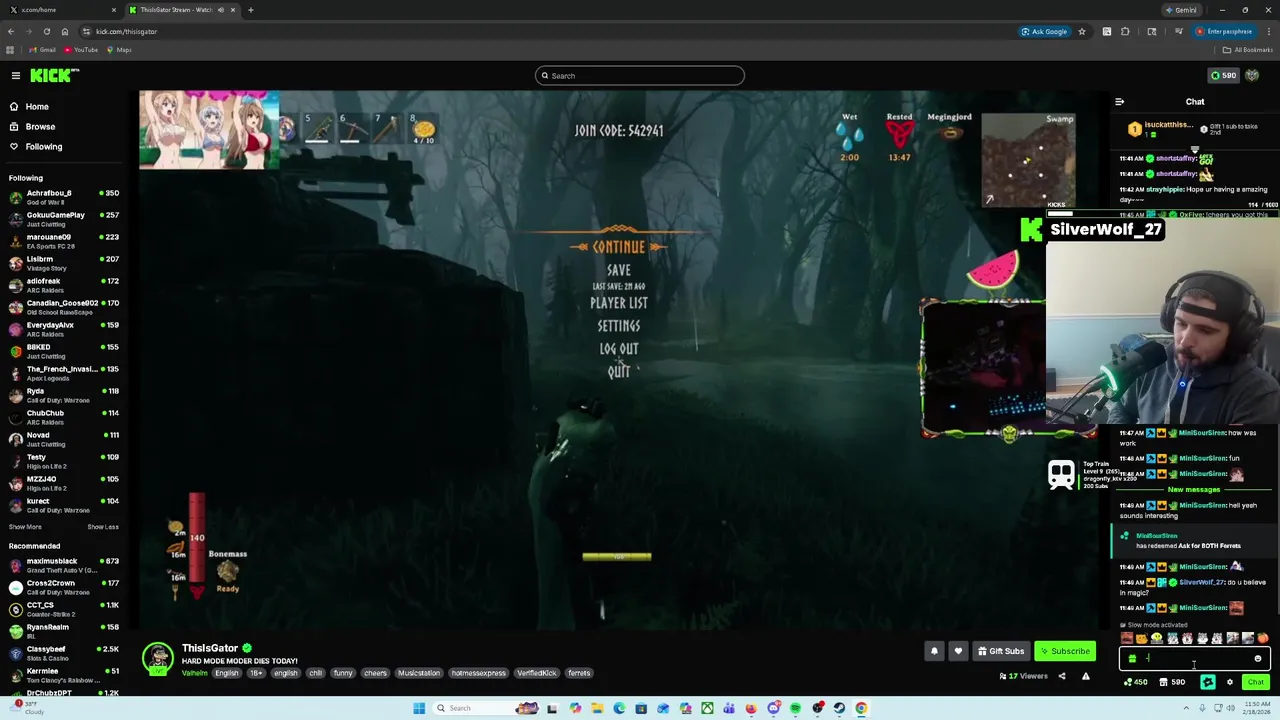The width and height of the screenshot is (1280, 720).
Task: Click the teal ticket rewards icon
Action: click(x=1208, y=683)
